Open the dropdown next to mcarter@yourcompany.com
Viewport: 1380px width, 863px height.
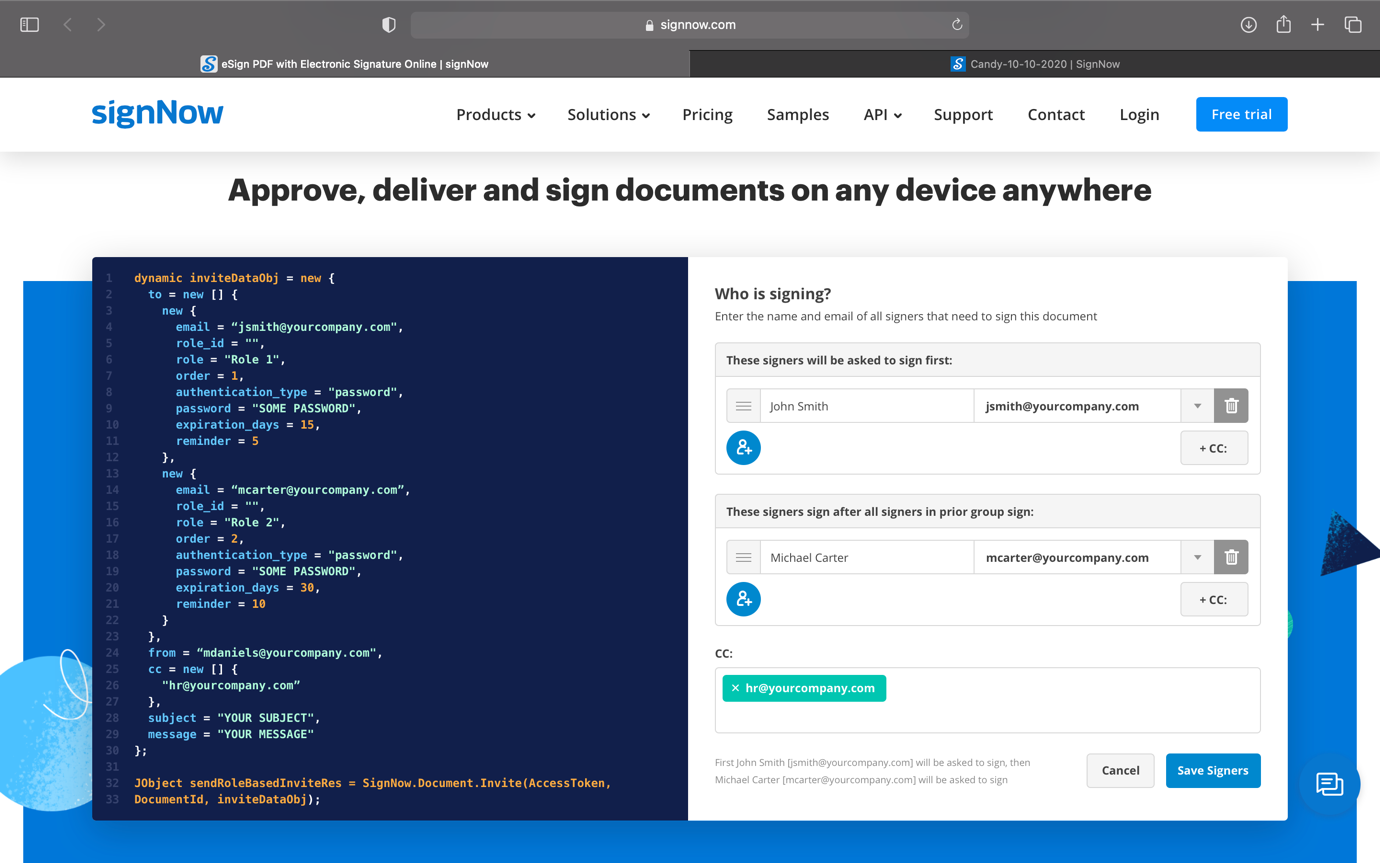click(x=1197, y=557)
